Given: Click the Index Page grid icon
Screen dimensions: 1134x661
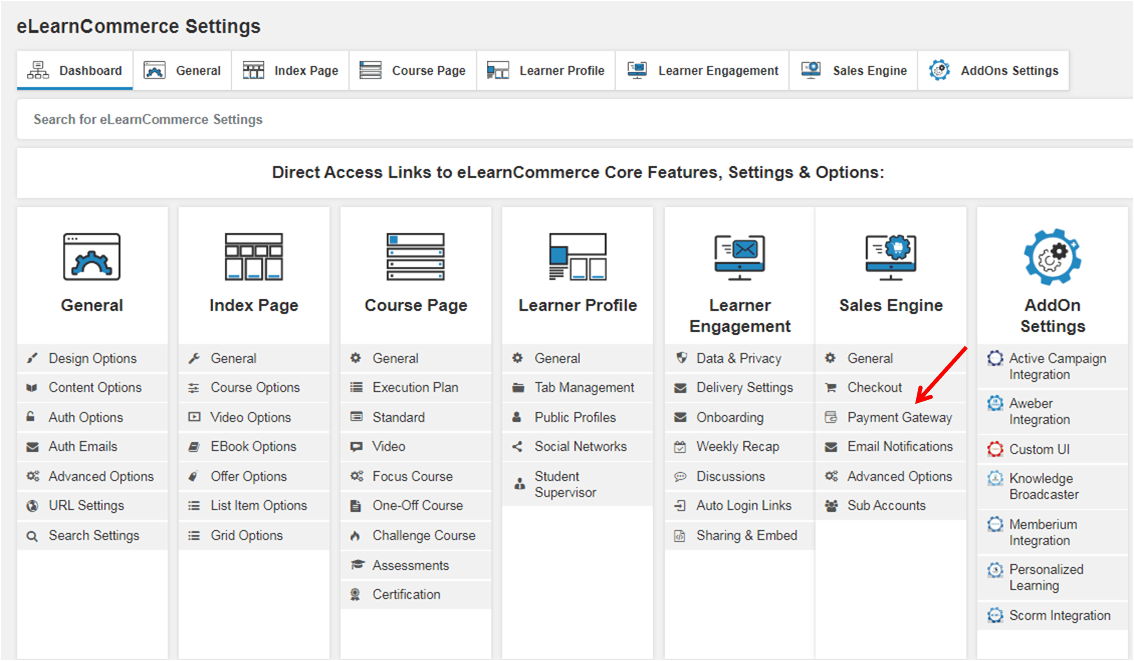Looking at the screenshot, I should click(x=254, y=255).
